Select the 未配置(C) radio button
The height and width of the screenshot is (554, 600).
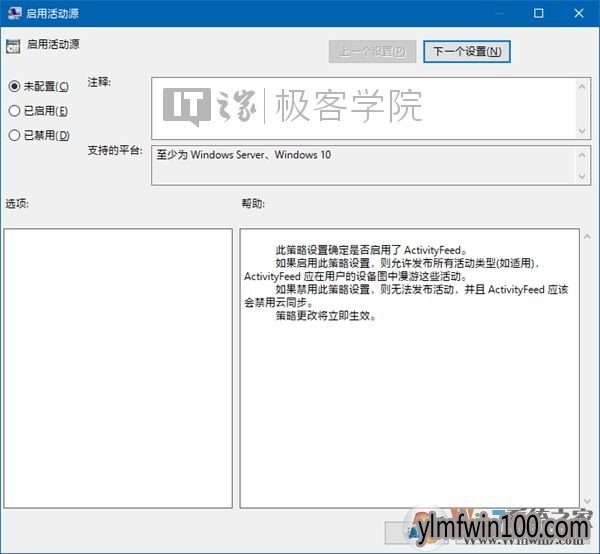[x=15, y=86]
